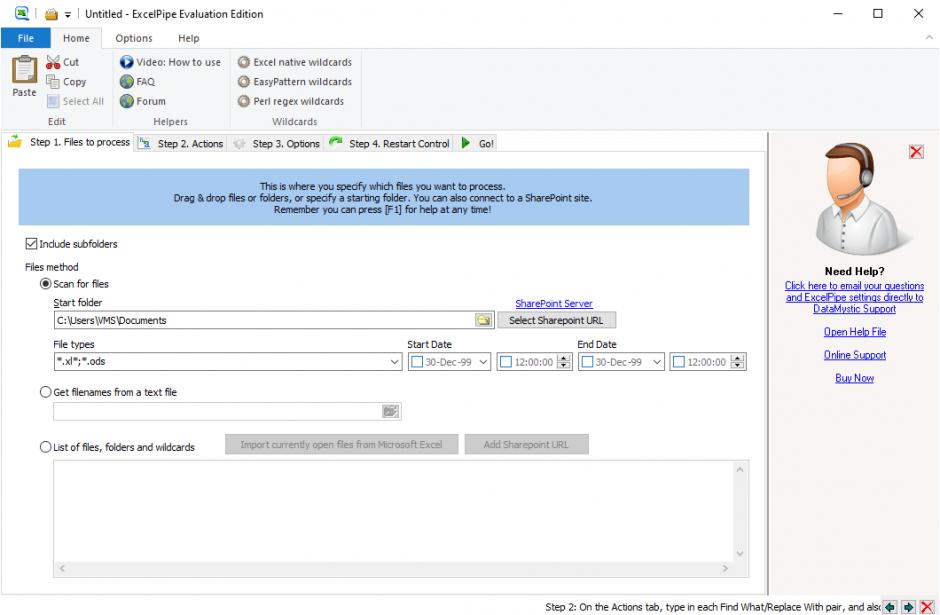Open Excel native wildcards reference
Image resolution: width=940 pixels, height=615 pixels.
(294, 62)
